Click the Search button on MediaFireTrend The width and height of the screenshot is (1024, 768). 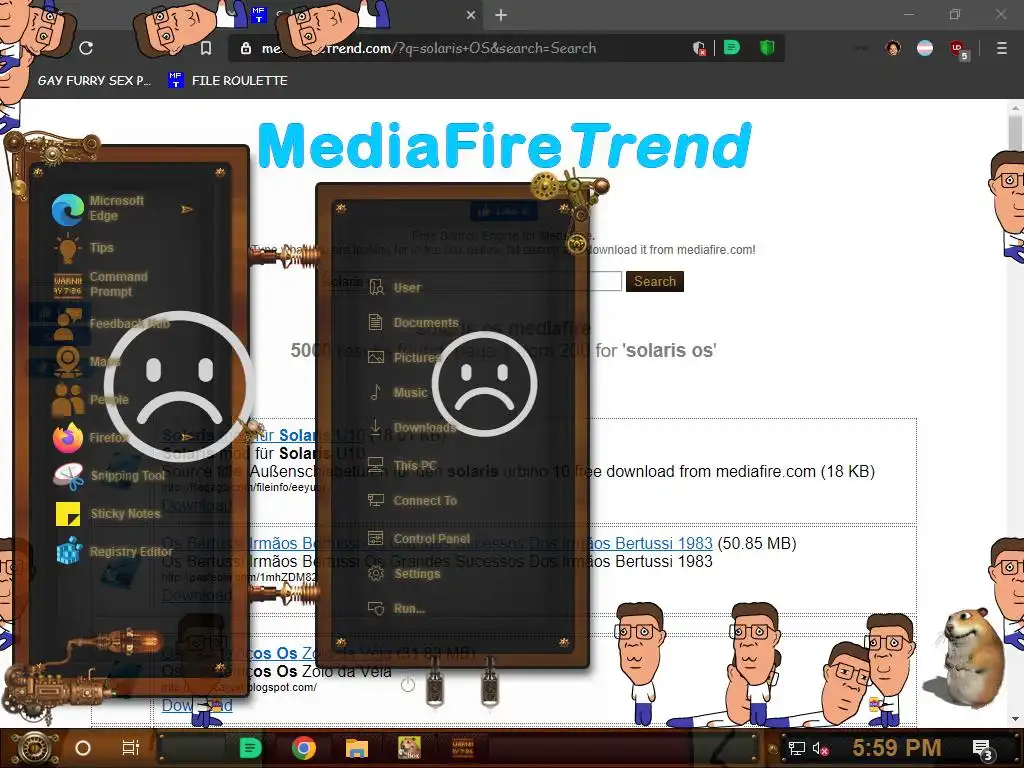tap(654, 281)
